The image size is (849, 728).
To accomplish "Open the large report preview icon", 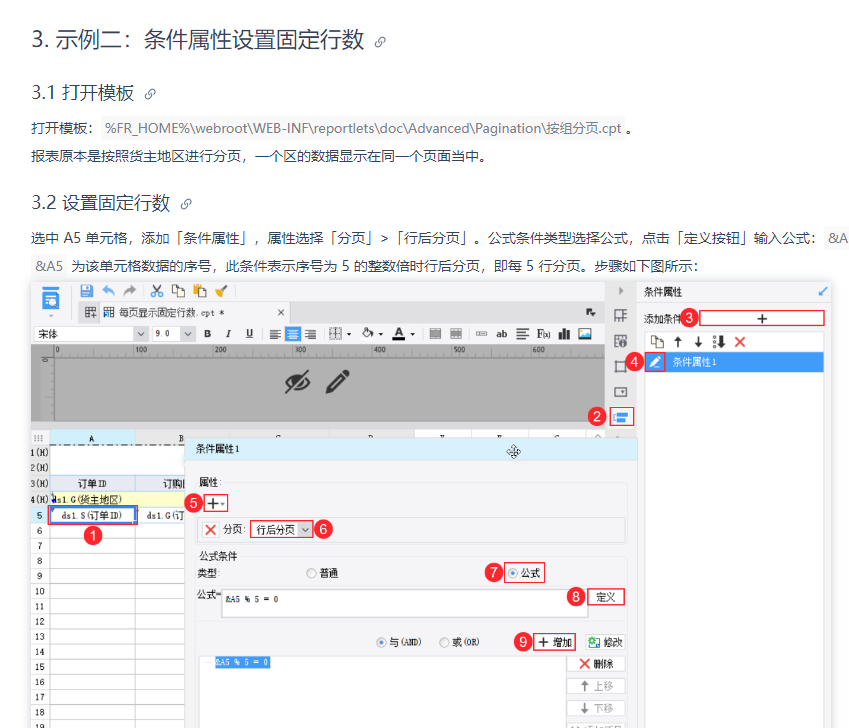I will click(x=50, y=299).
